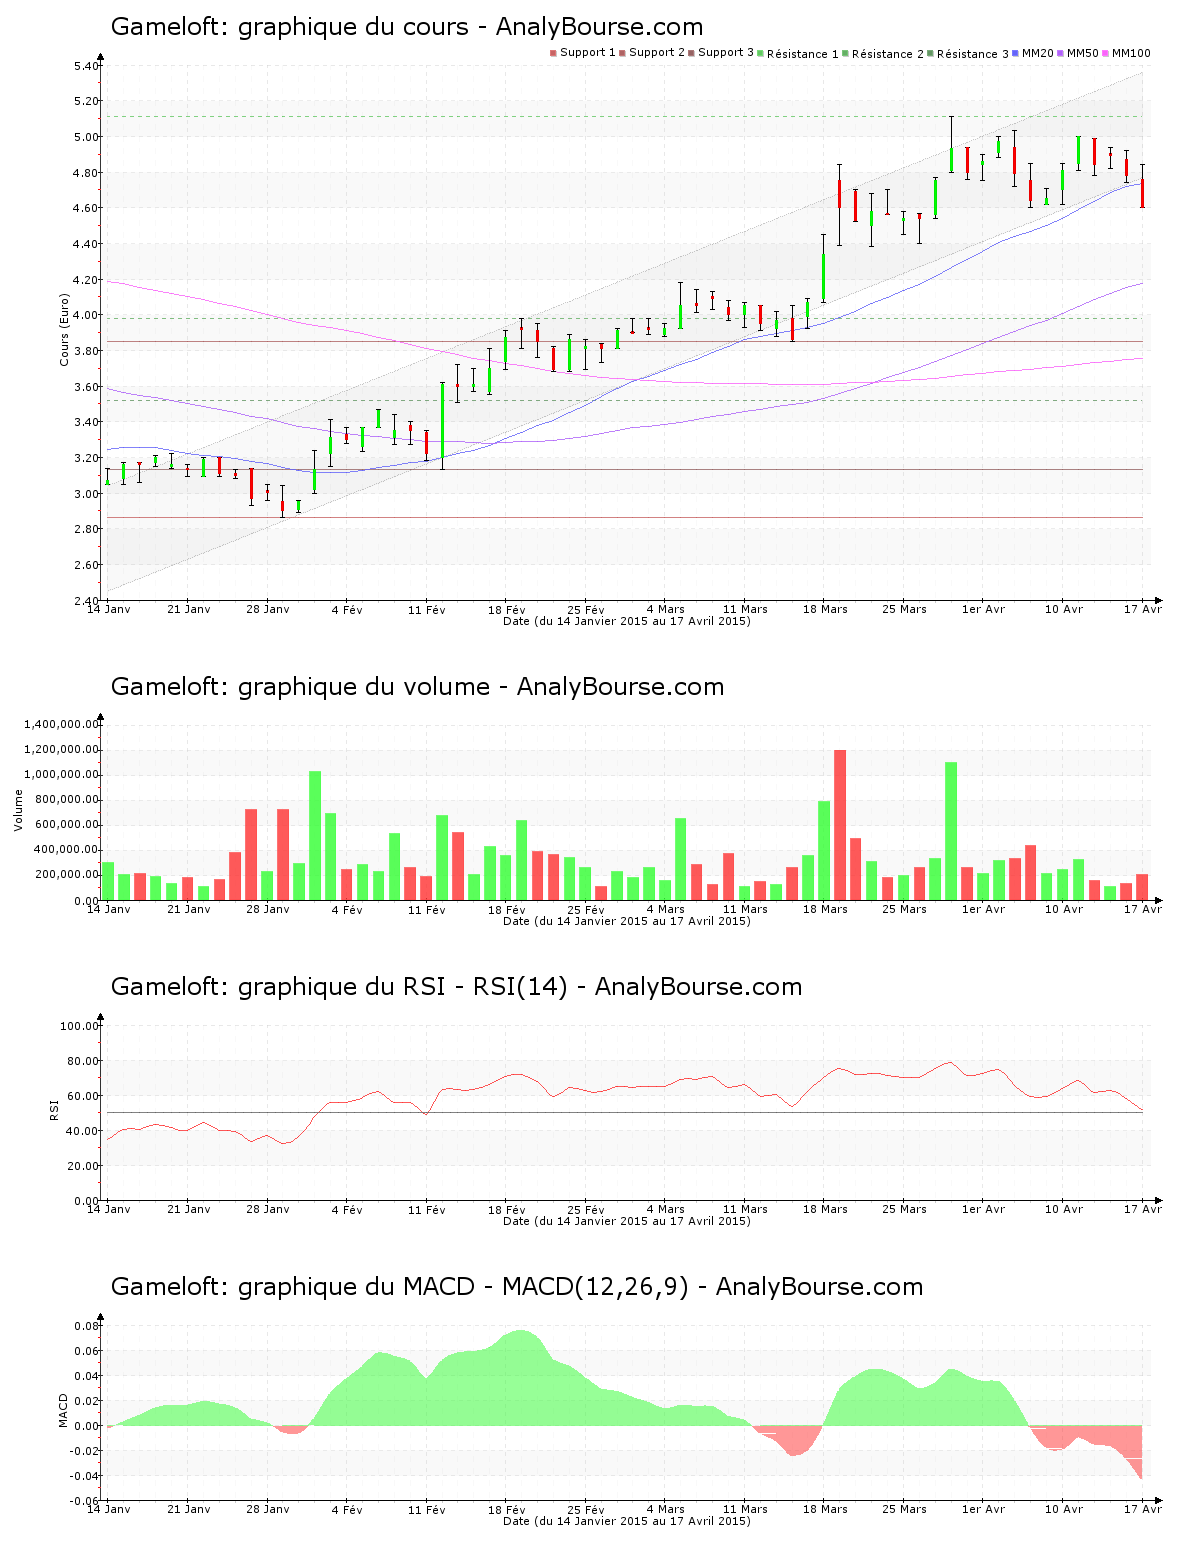1200x1550 pixels.
Task: Click the '1er Avr' date on price chart
Action: [984, 609]
